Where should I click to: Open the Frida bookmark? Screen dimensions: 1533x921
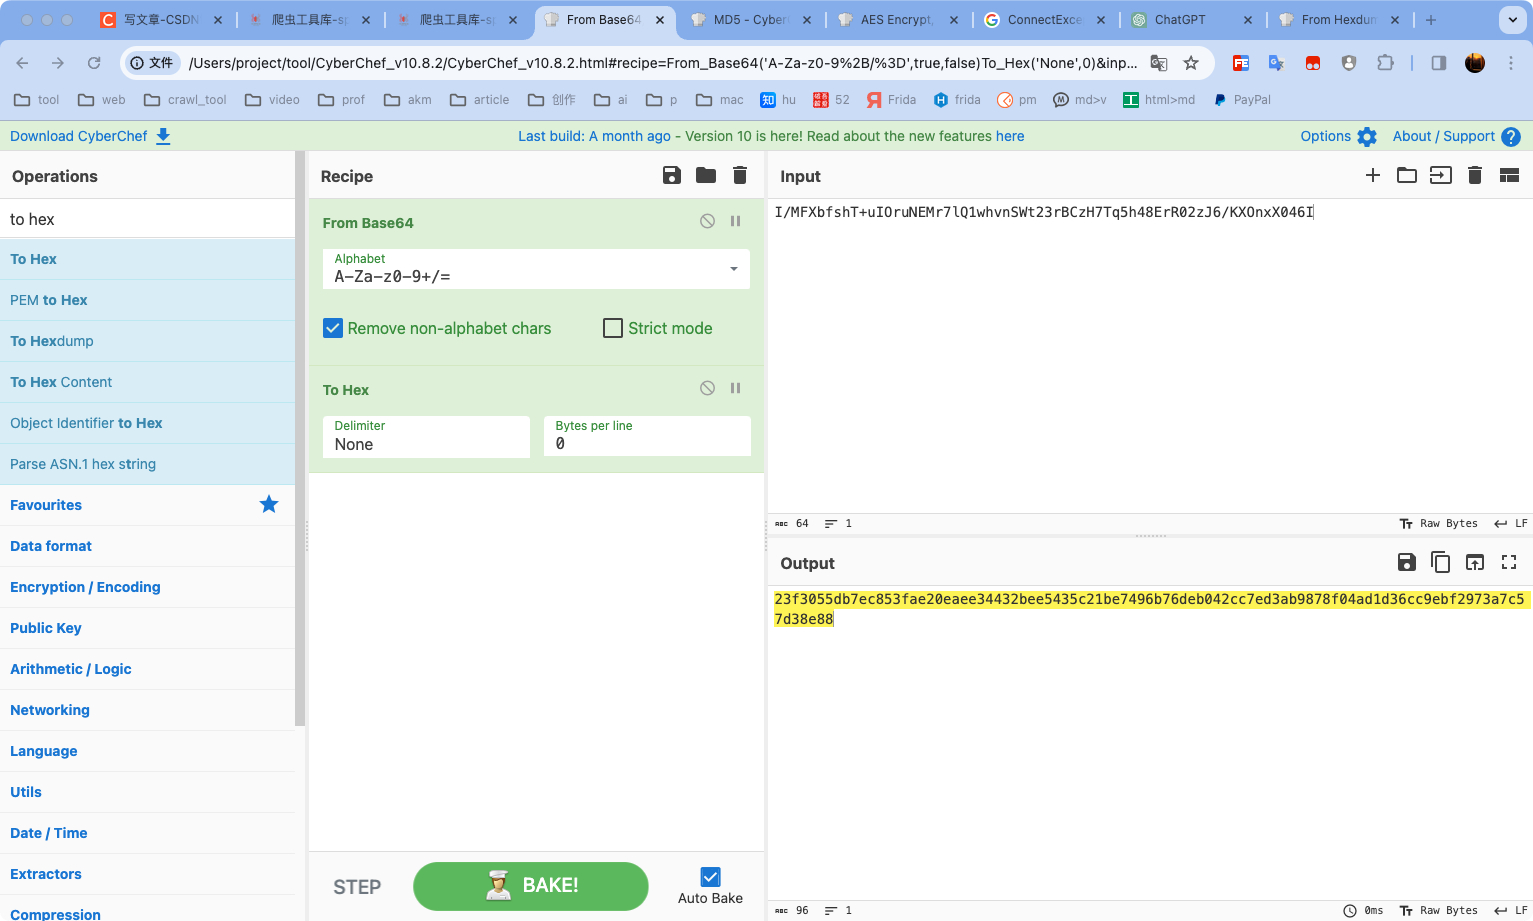[891, 100]
